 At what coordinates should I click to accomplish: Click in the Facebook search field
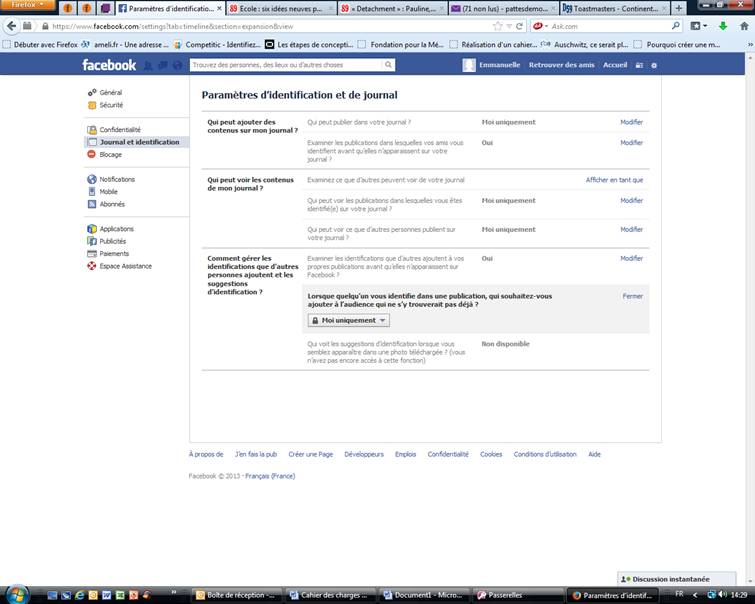pyautogui.click(x=286, y=65)
